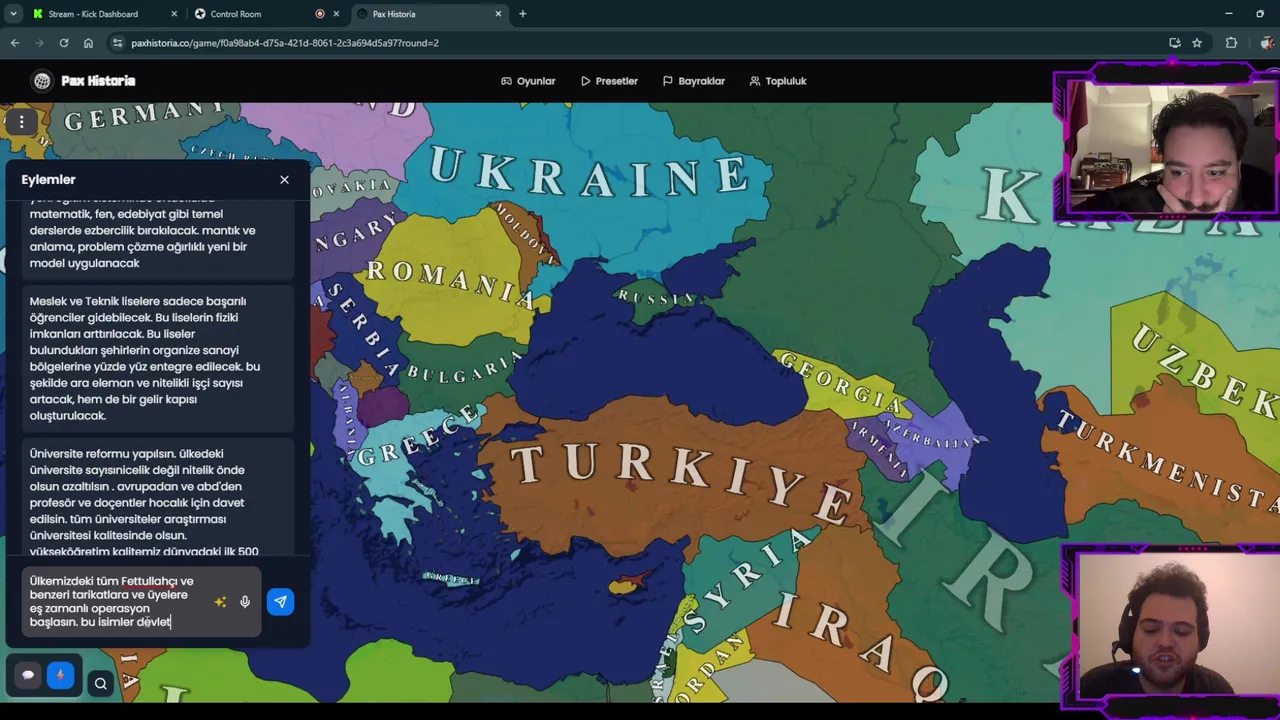Click the AI sparkle icon in the action input
The width and height of the screenshot is (1280, 720).
[x=220, y=602]
